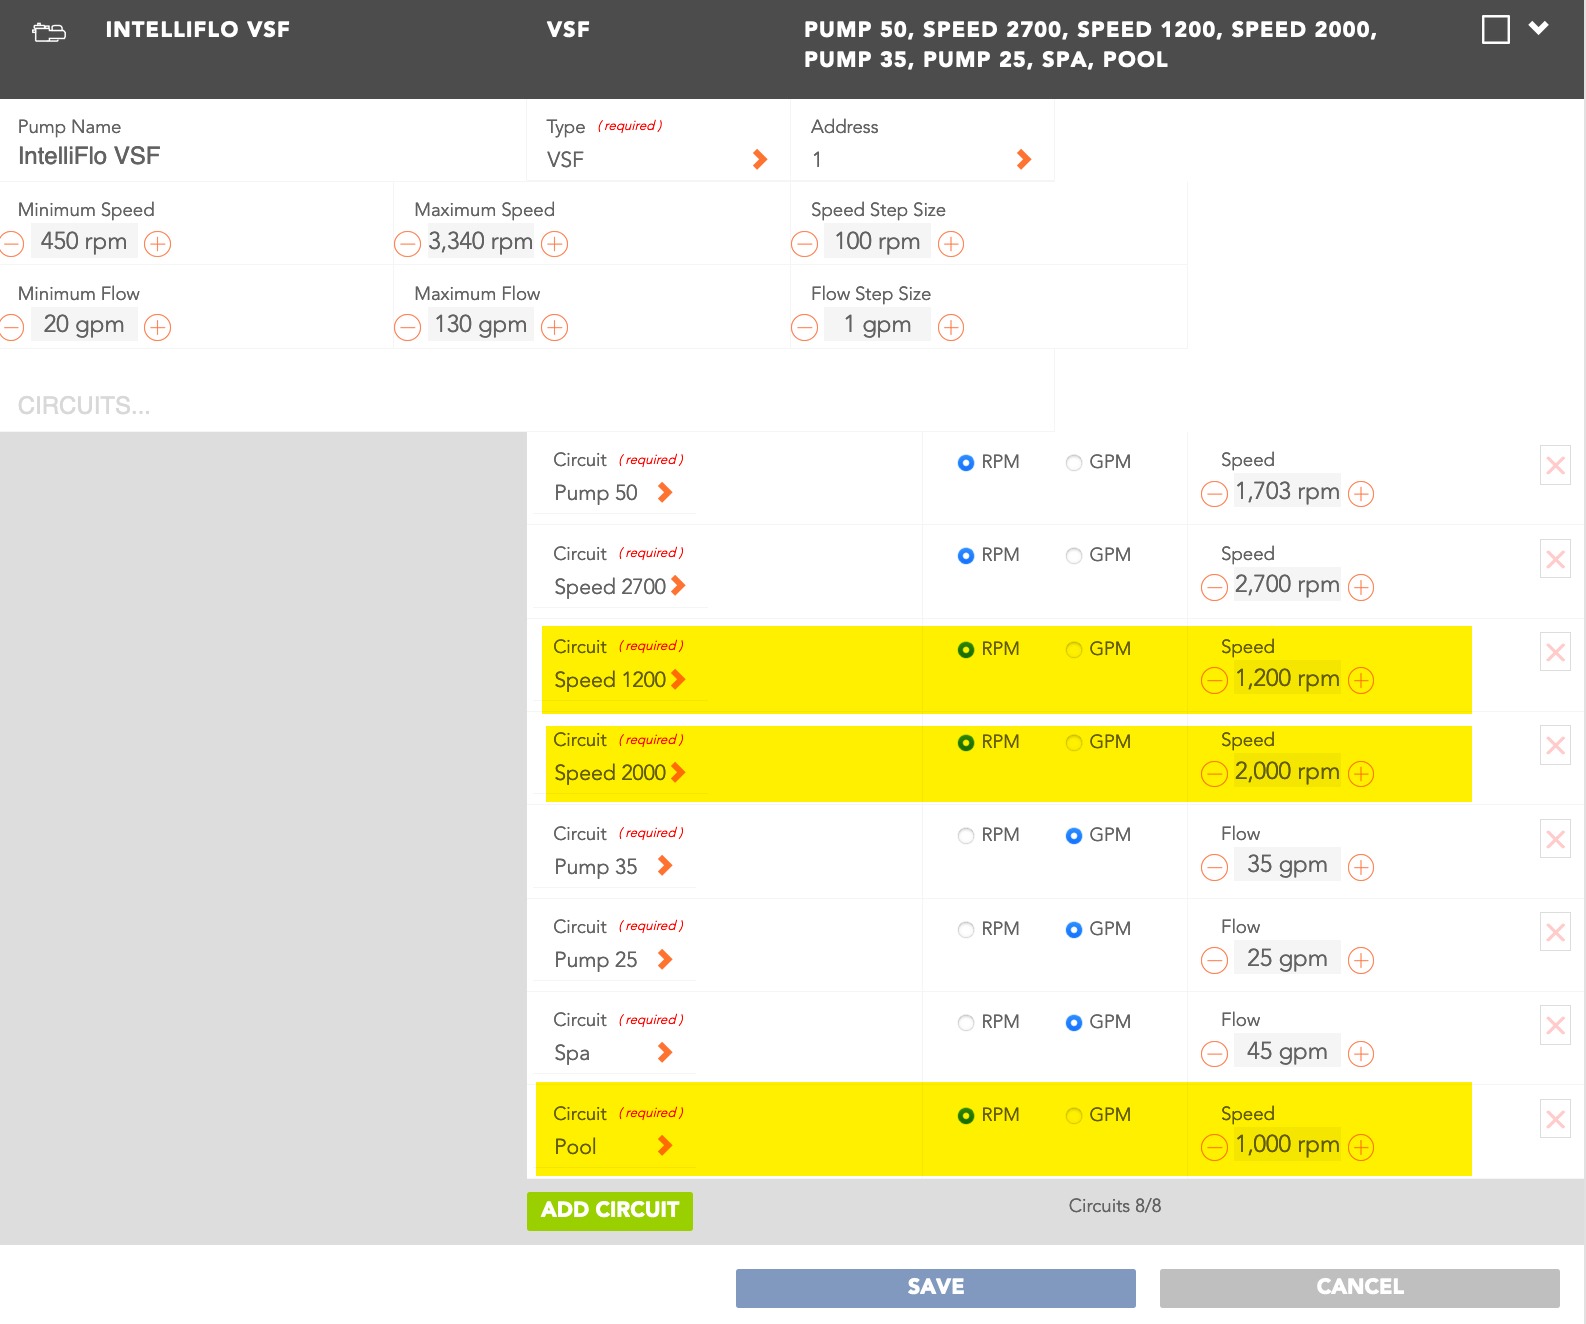Click the CIRCUITS... section heading
The height and width of the screenshot is (1324, 1586).
click(84, 405)
